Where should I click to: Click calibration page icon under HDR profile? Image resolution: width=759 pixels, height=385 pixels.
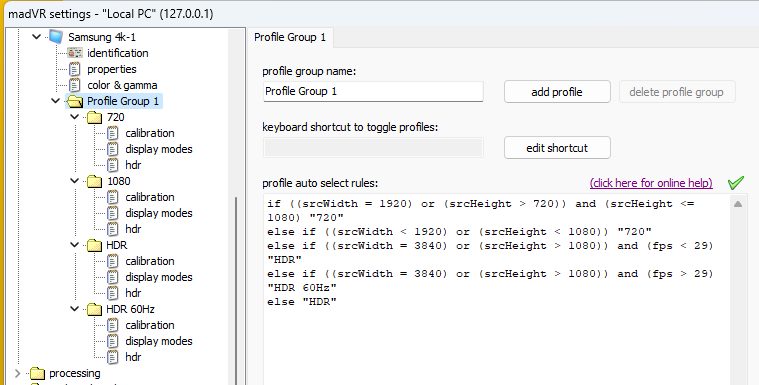click(112, 261)
